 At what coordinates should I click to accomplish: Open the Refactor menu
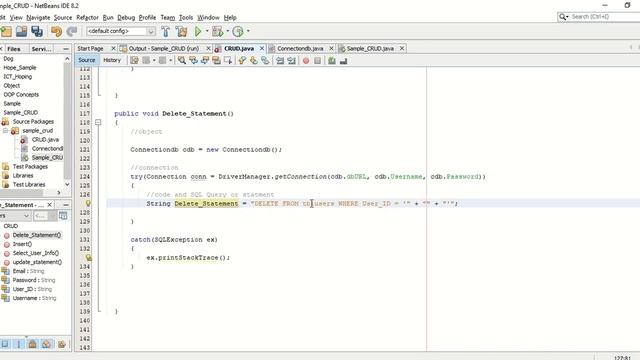click(87, 18)
